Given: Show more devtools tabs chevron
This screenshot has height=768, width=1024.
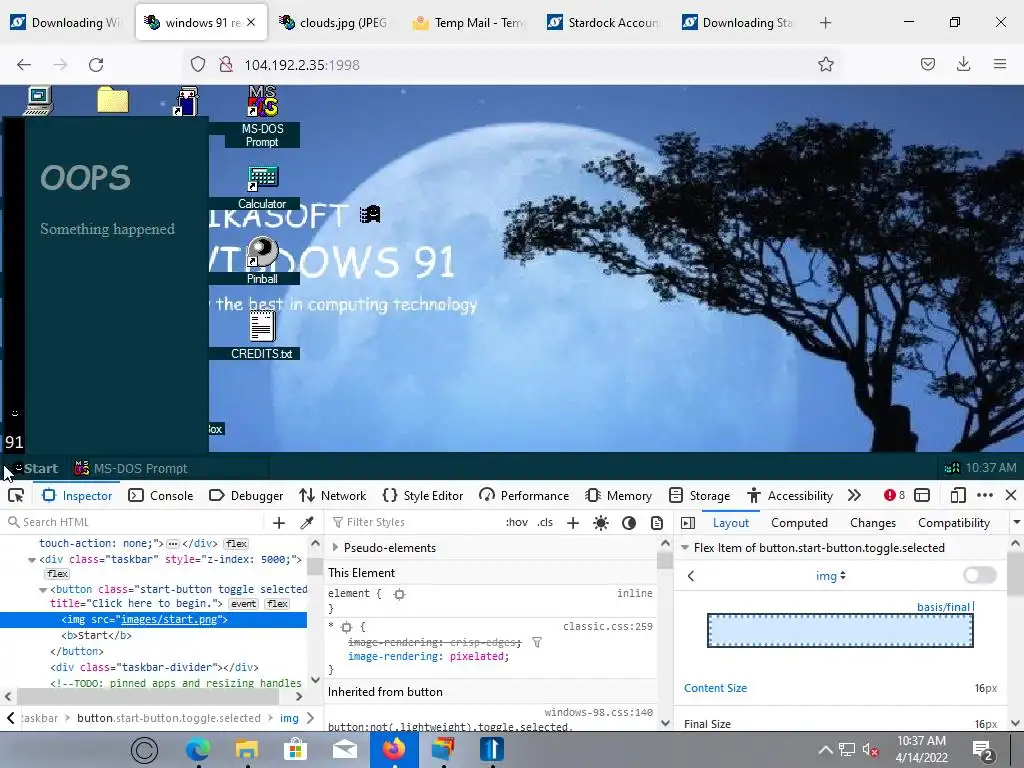Looking at the screenshot, I should coord(854,496).
